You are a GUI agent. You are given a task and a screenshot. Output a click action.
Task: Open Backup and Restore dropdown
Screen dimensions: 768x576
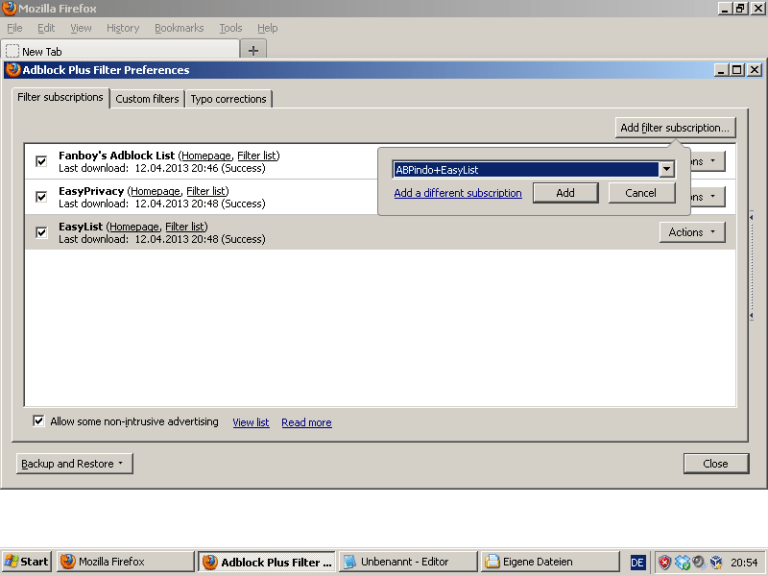point(74,464)
